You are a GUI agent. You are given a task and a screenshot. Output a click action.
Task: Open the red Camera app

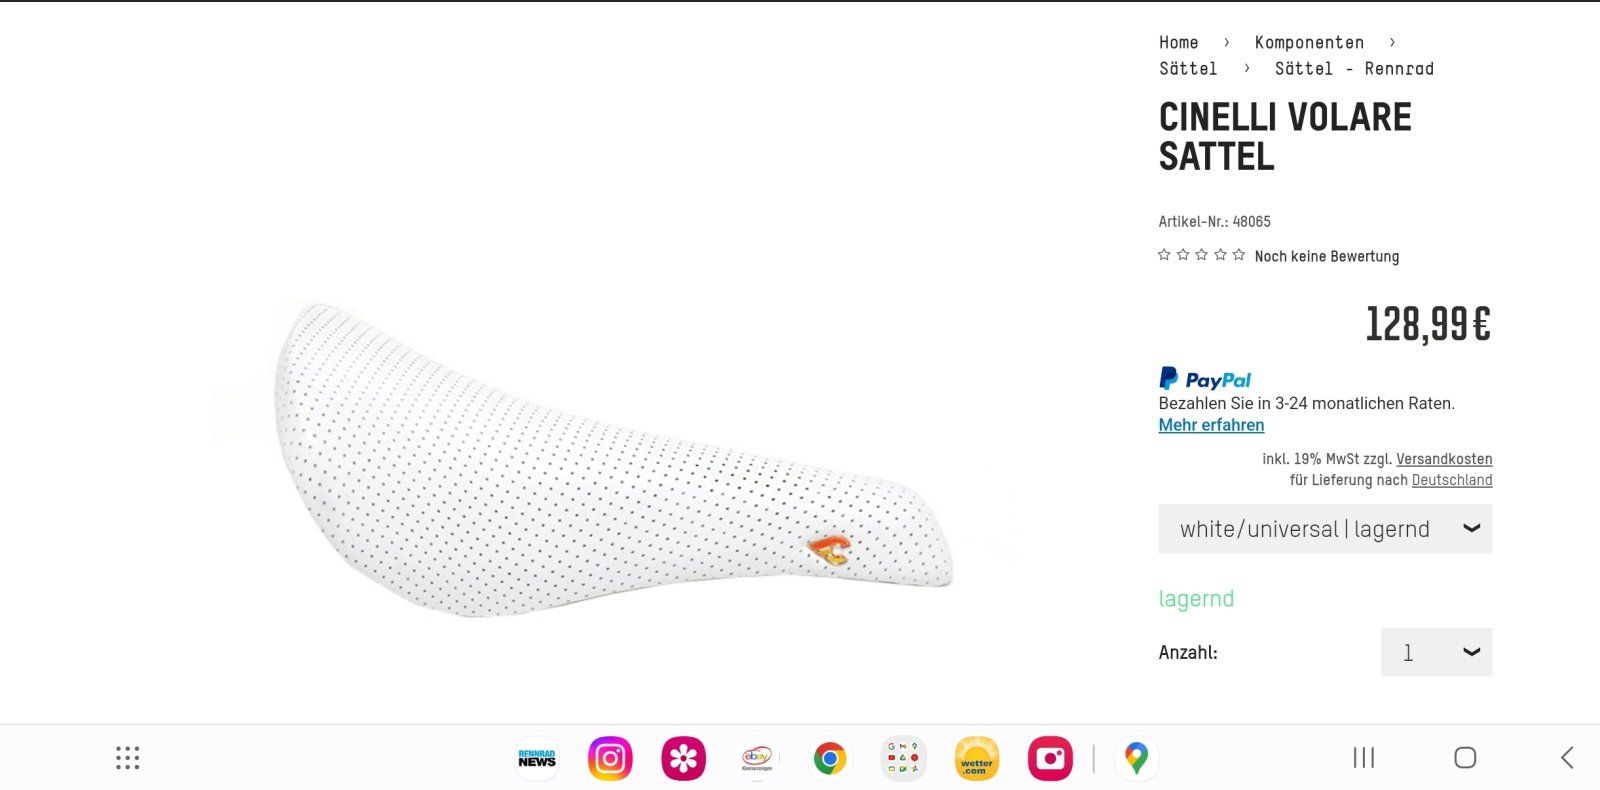point(1050,759)
